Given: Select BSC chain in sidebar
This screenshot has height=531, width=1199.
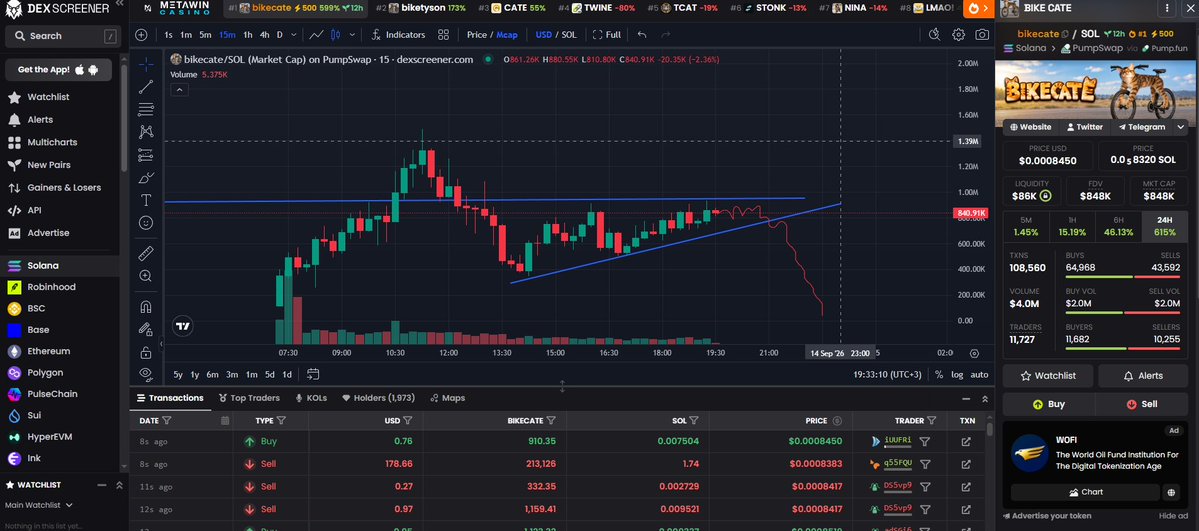Looking at the screenshot, I should tap(36, 308).
